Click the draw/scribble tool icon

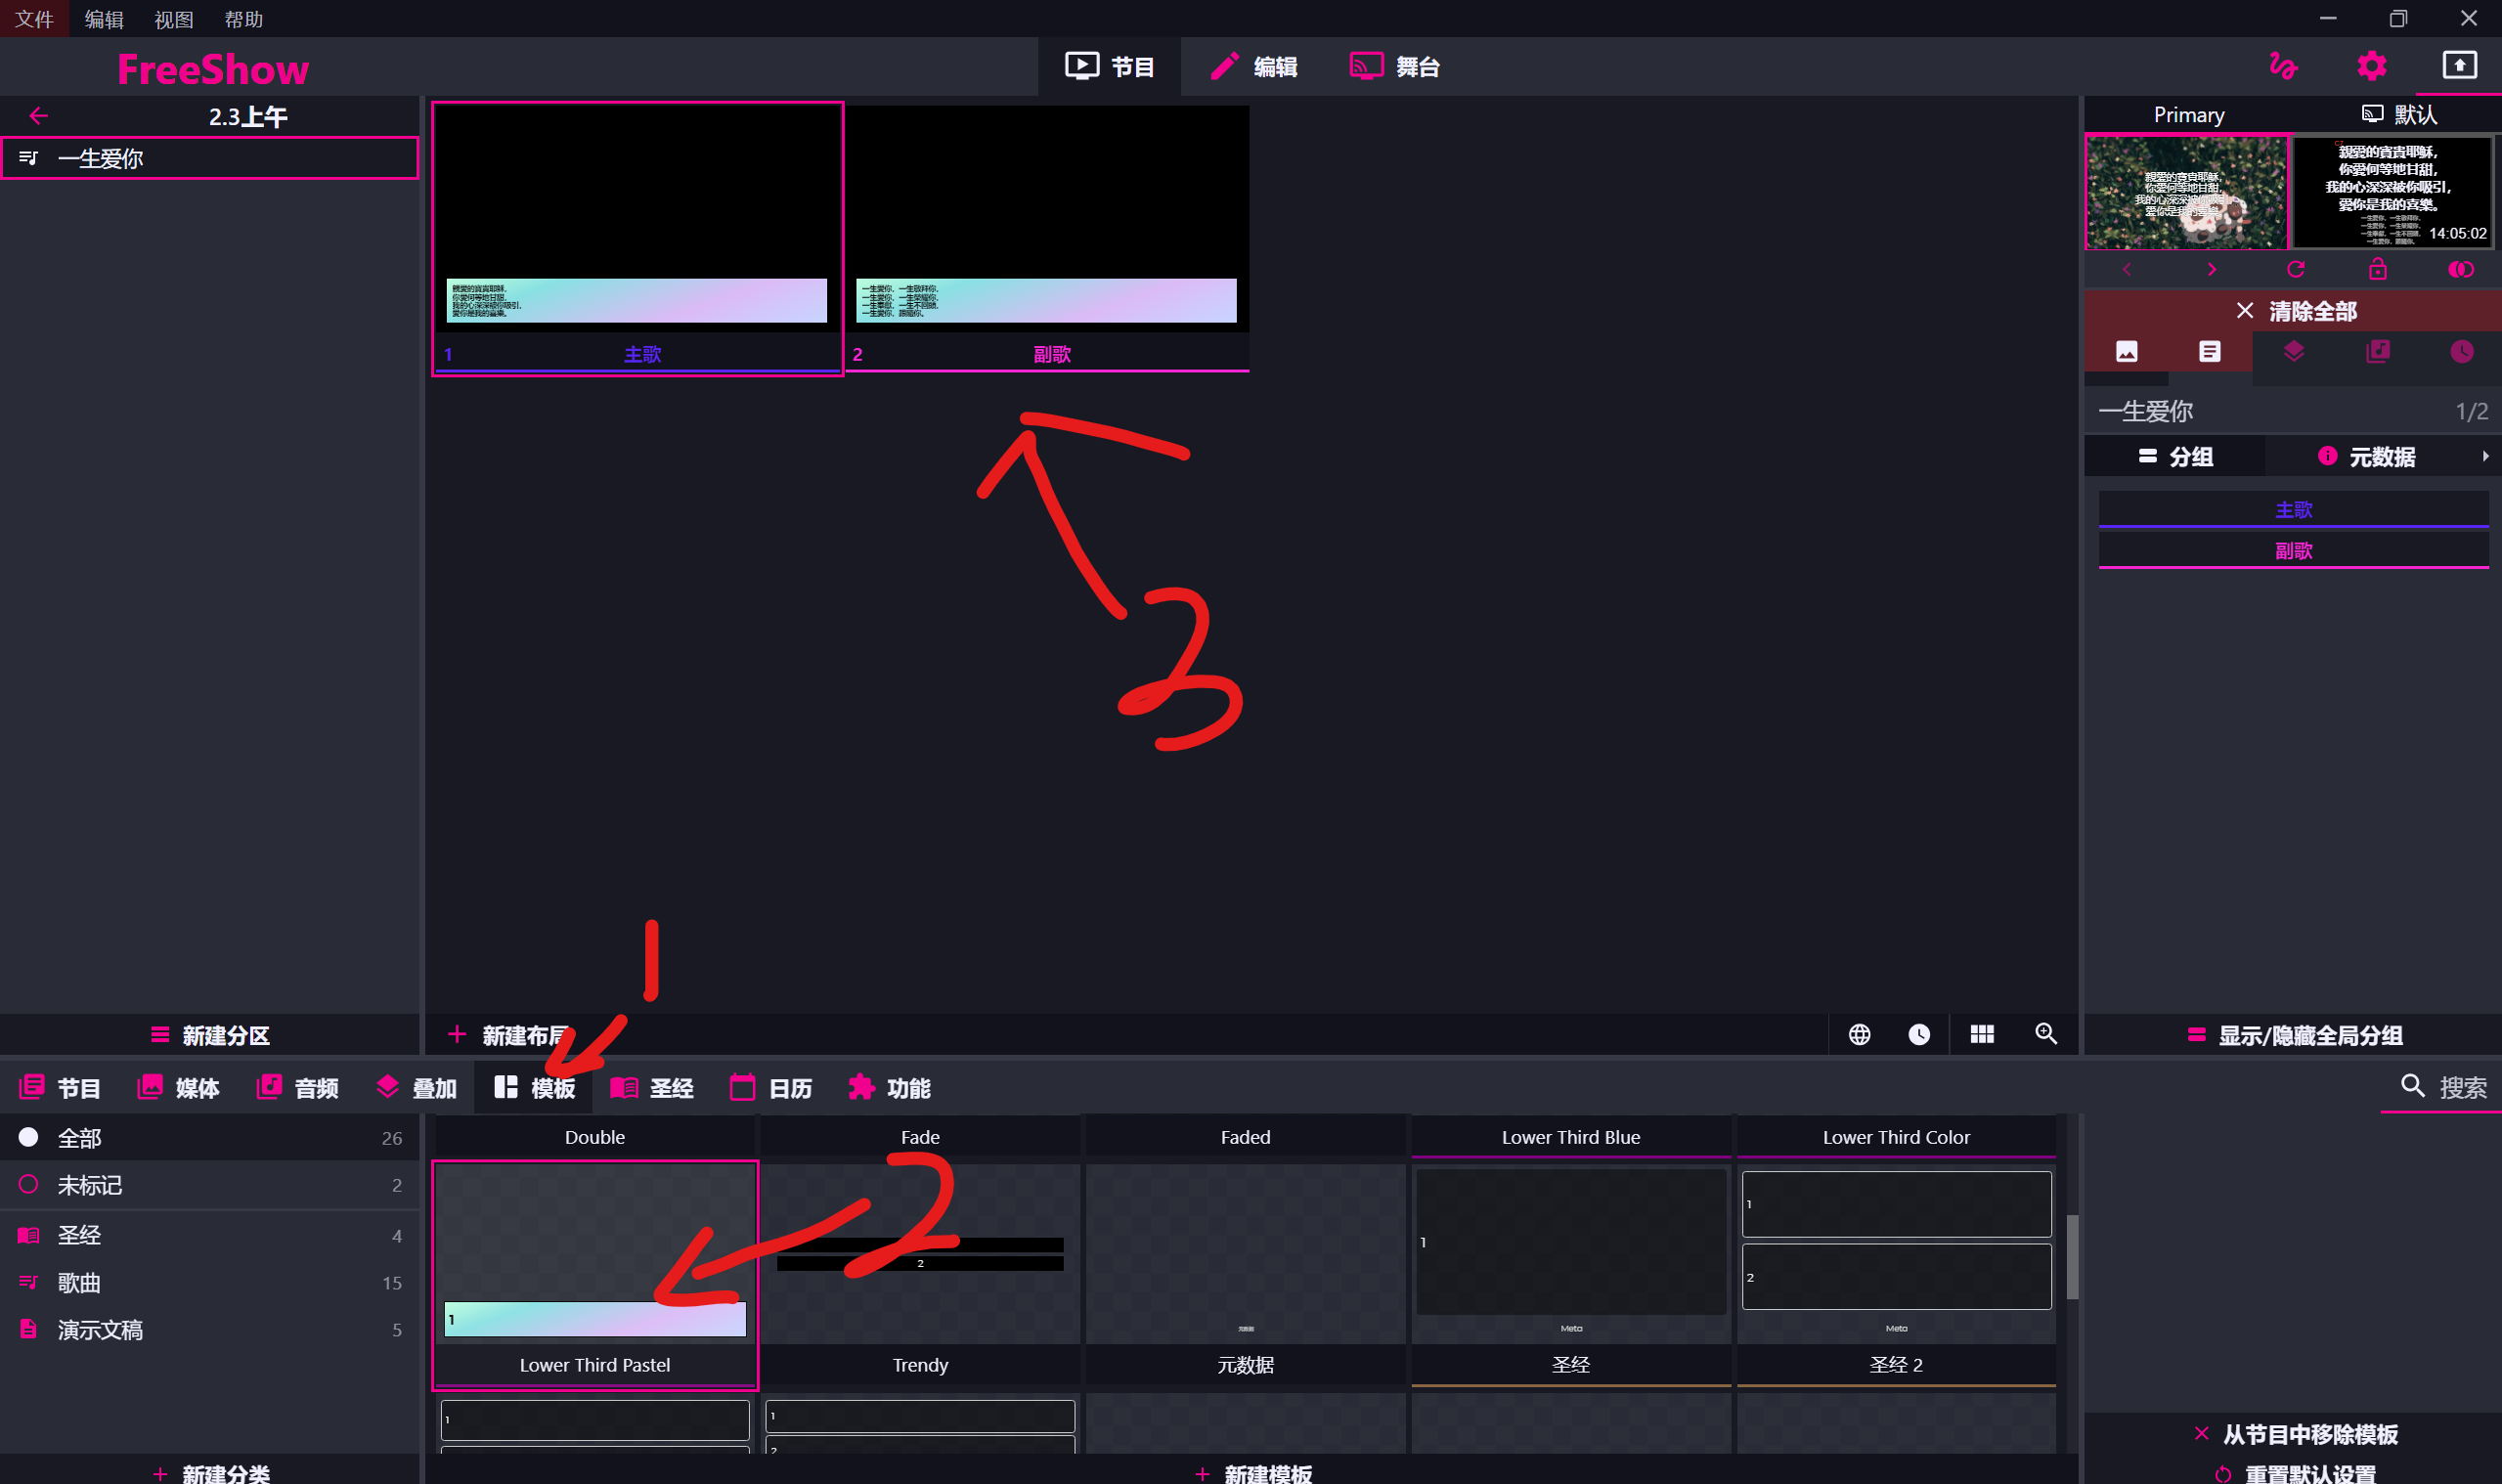pos(2283,66)
